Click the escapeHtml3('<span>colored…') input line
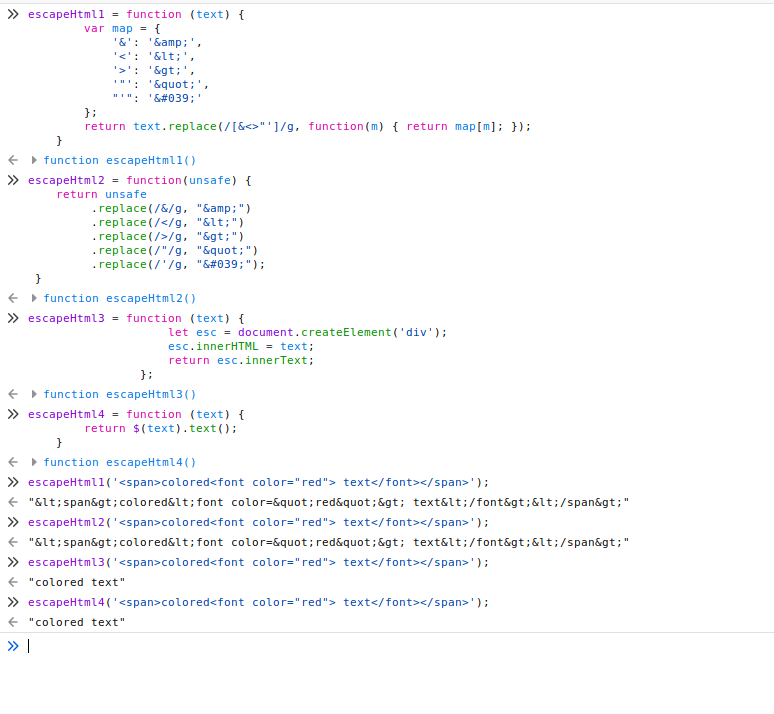The height and width of the screenshot is (714, 774). coord(258,562)
